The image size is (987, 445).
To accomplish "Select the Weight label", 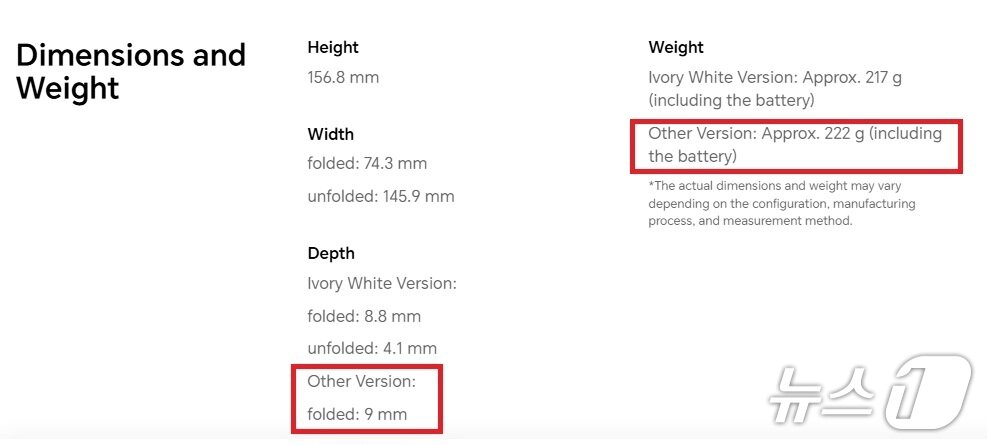I will point(676,47).
